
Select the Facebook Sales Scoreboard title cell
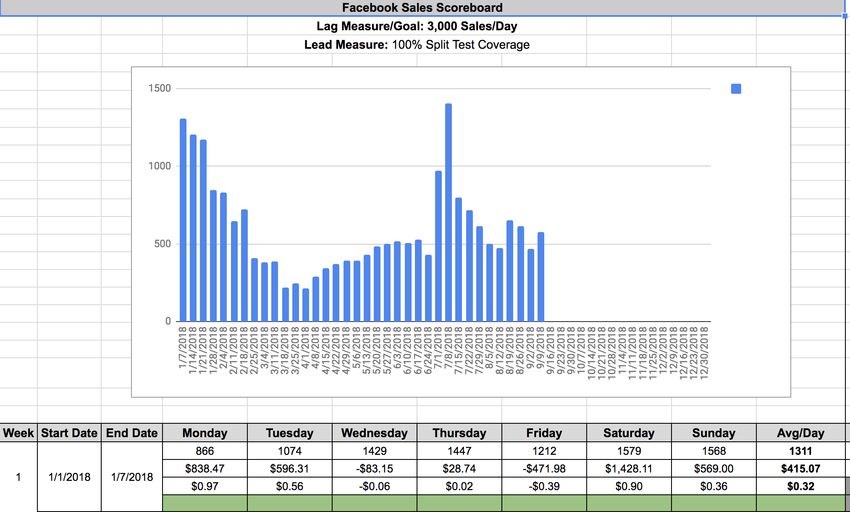point(422,8)
